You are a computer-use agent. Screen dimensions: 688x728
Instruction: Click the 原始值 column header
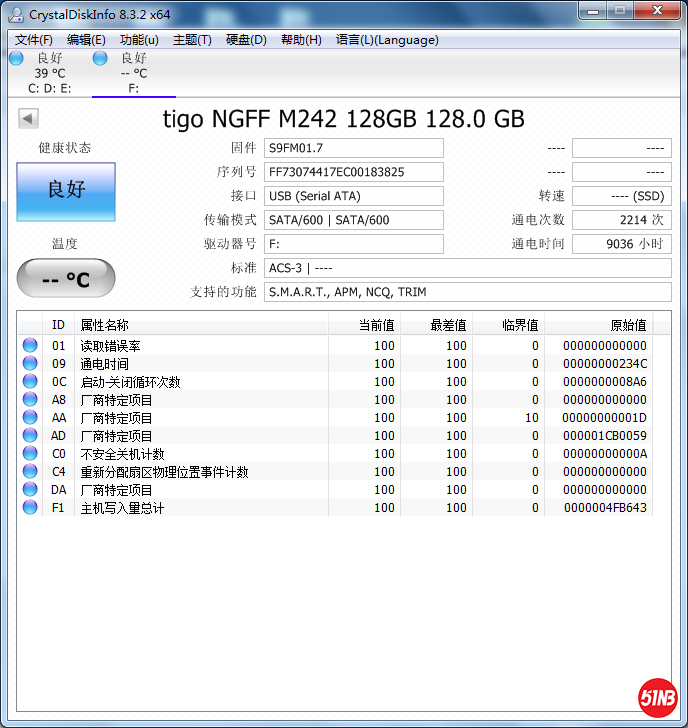click(x=628, y=325)
